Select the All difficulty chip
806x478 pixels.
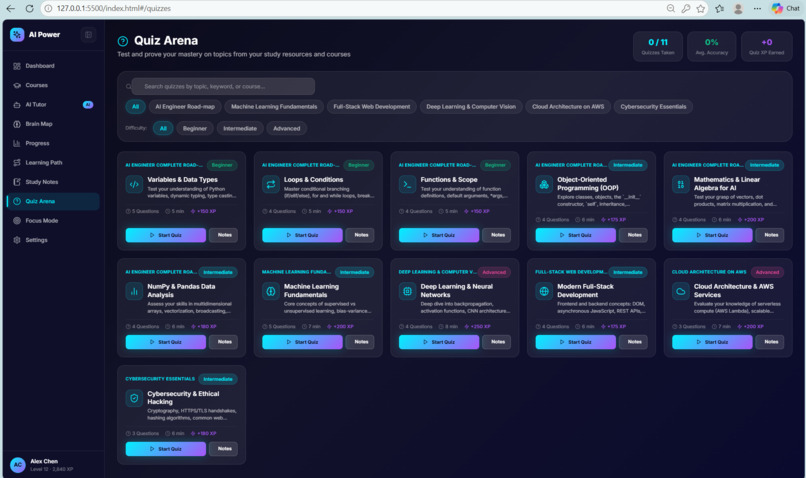click(x=163, y=128)
